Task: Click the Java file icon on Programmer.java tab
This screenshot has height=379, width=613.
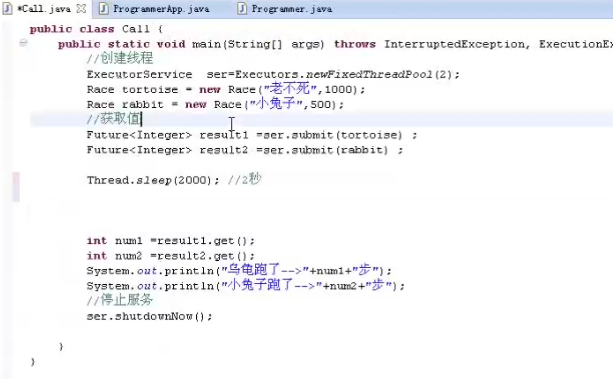Action: [242, 9]
